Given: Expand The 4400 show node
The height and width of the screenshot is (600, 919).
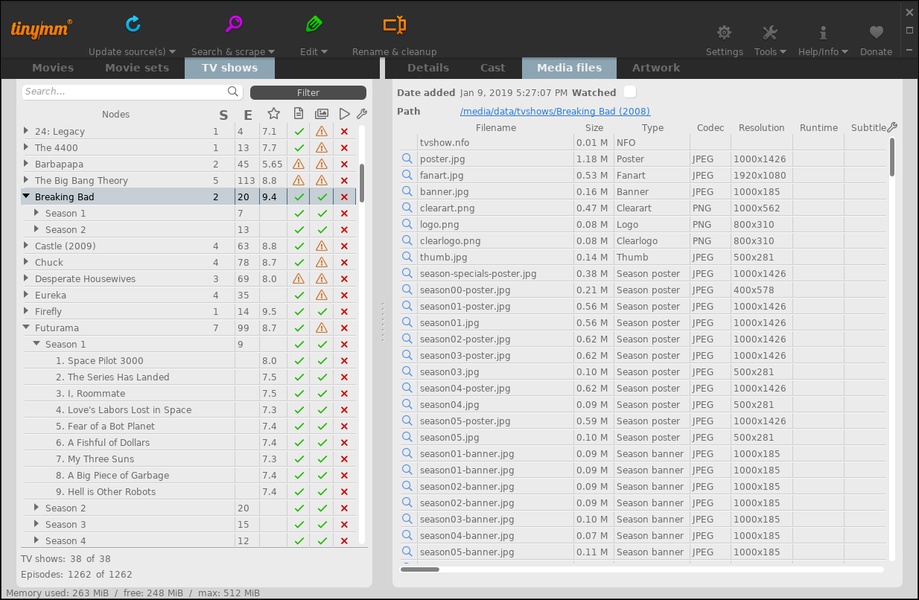Looking at the screenshot, I should (x=26, y=147).
